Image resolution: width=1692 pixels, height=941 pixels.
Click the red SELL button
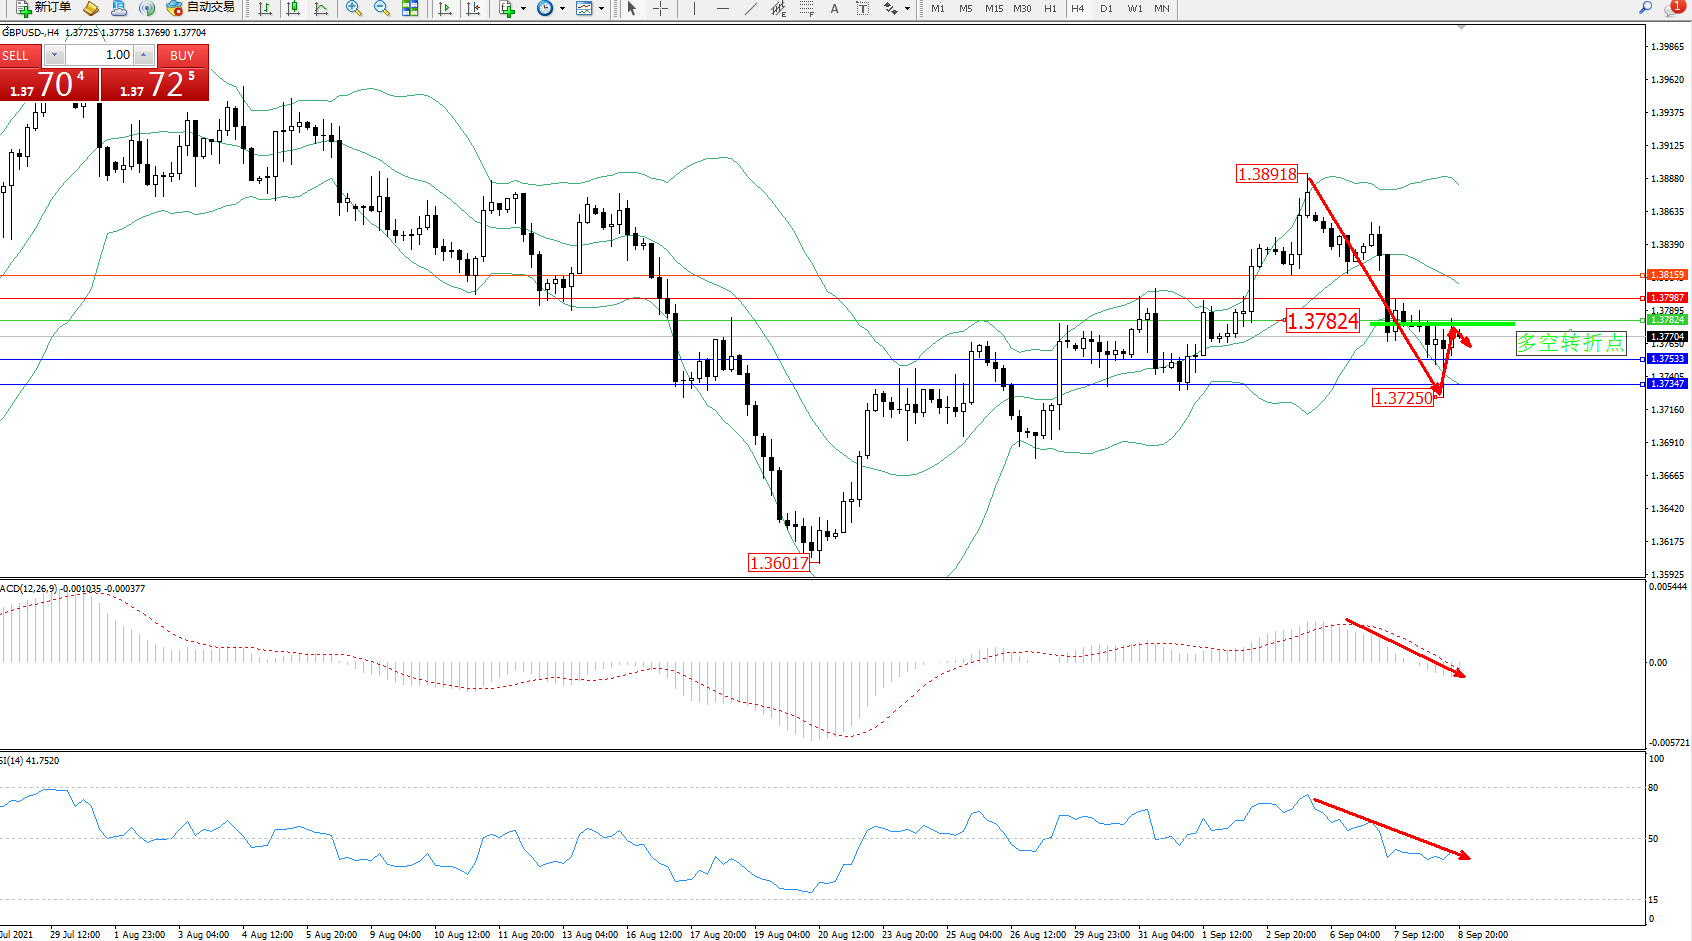click(x=20, y=55)
